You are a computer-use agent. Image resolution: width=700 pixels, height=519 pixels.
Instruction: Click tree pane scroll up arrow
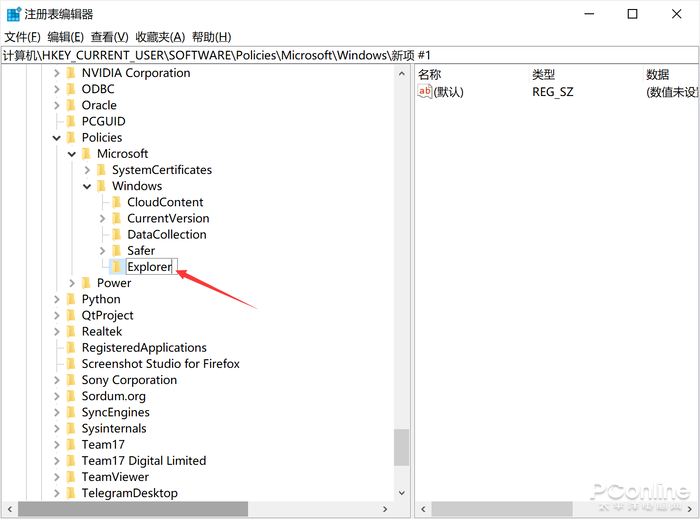point(401,74)
